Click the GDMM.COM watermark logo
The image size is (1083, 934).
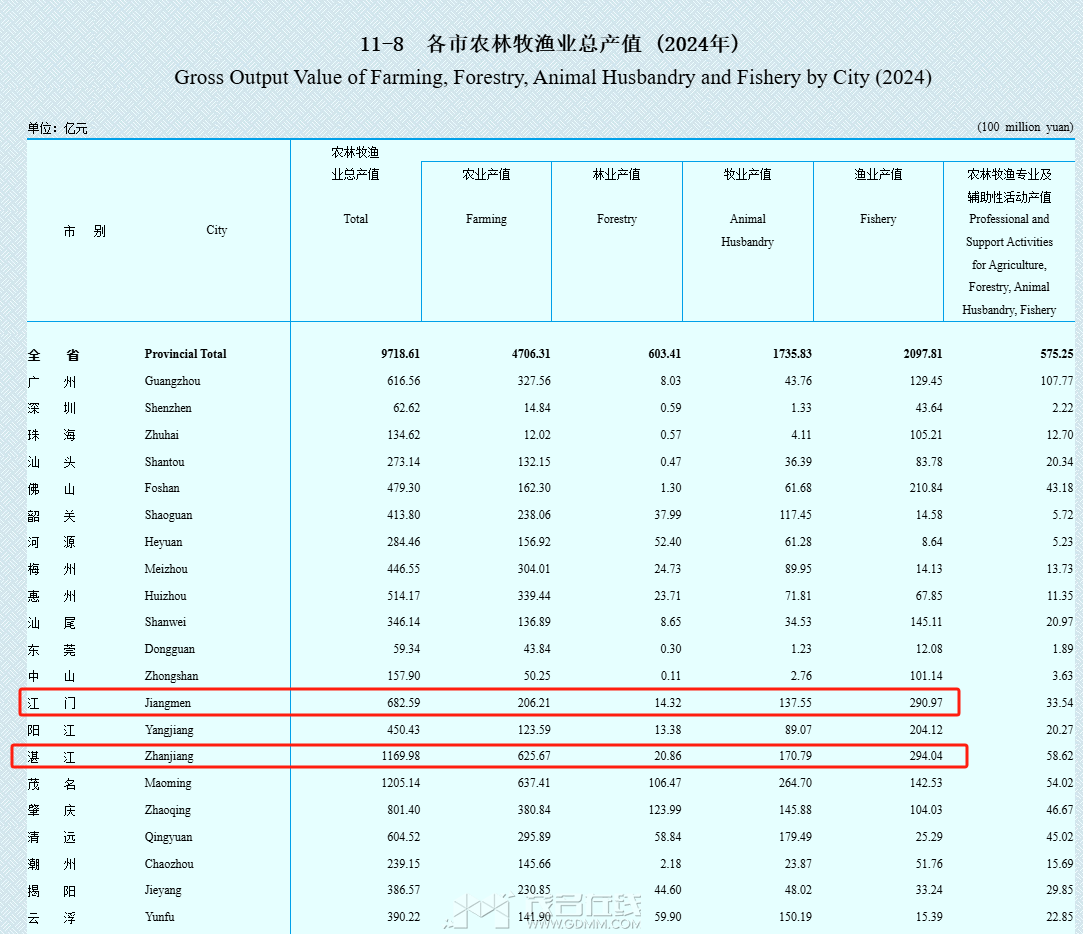[x=545, y=910]
